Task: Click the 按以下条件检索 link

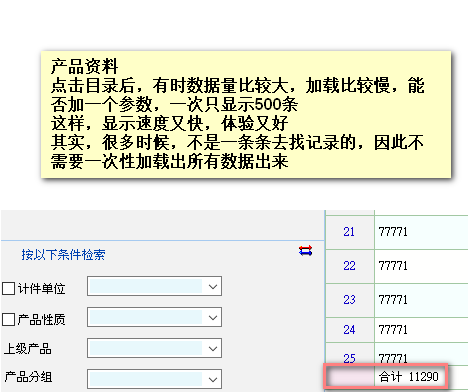Action: pos(63,255)
